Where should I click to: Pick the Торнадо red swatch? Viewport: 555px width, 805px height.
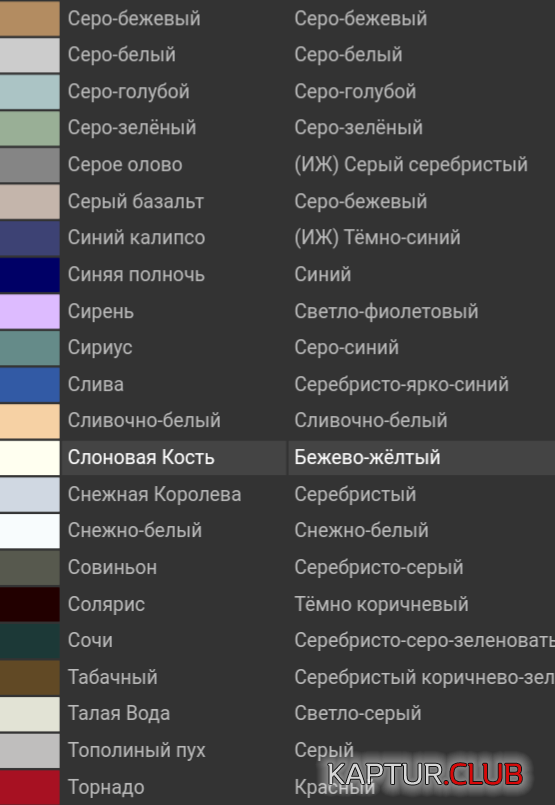coord(30,787)
